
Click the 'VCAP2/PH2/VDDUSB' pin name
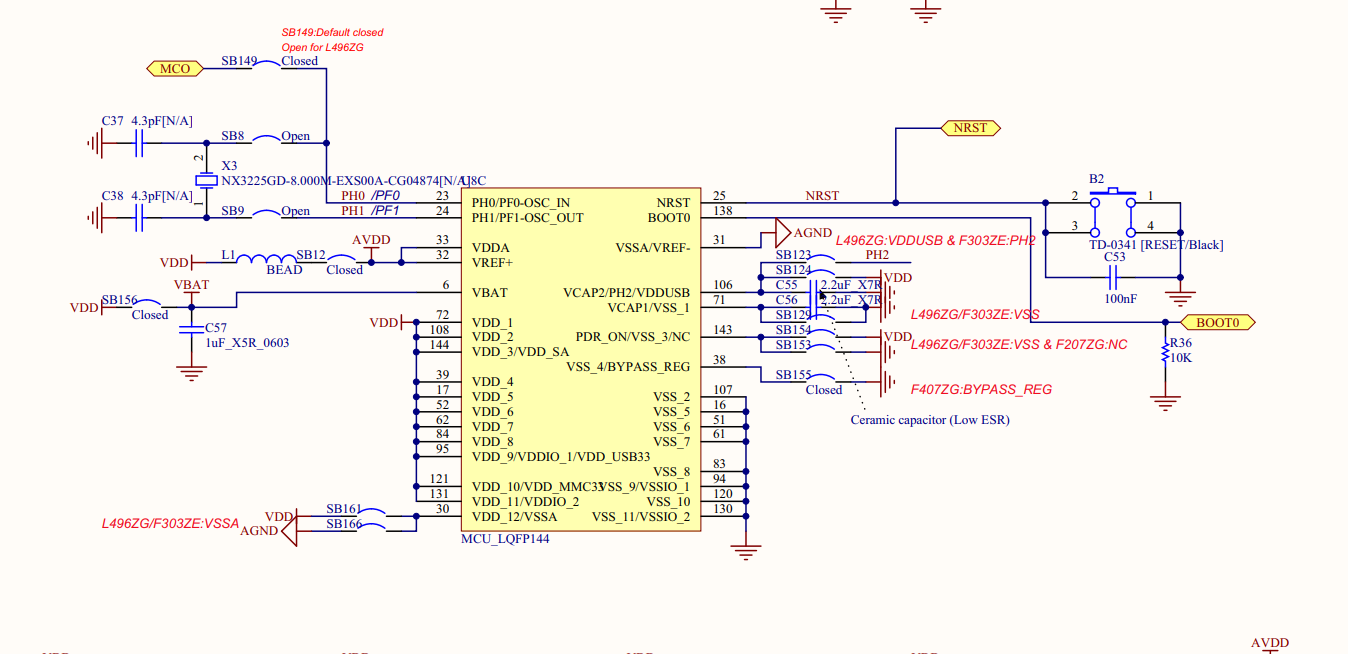coord(627,293)
